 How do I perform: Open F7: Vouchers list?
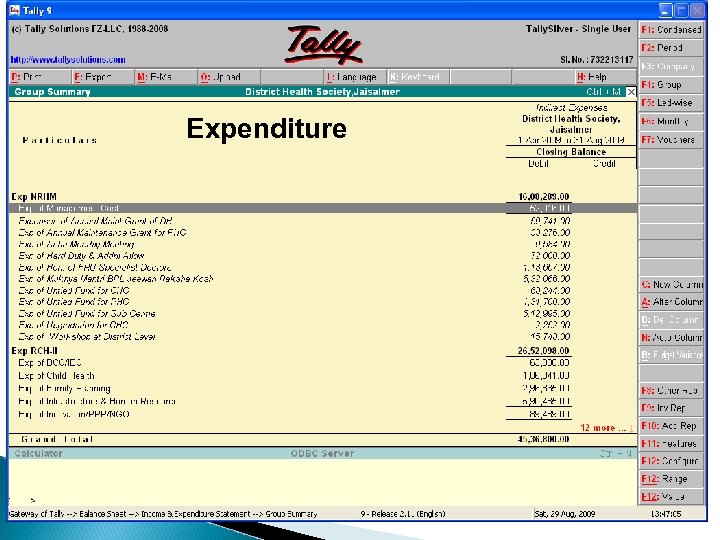671,140
